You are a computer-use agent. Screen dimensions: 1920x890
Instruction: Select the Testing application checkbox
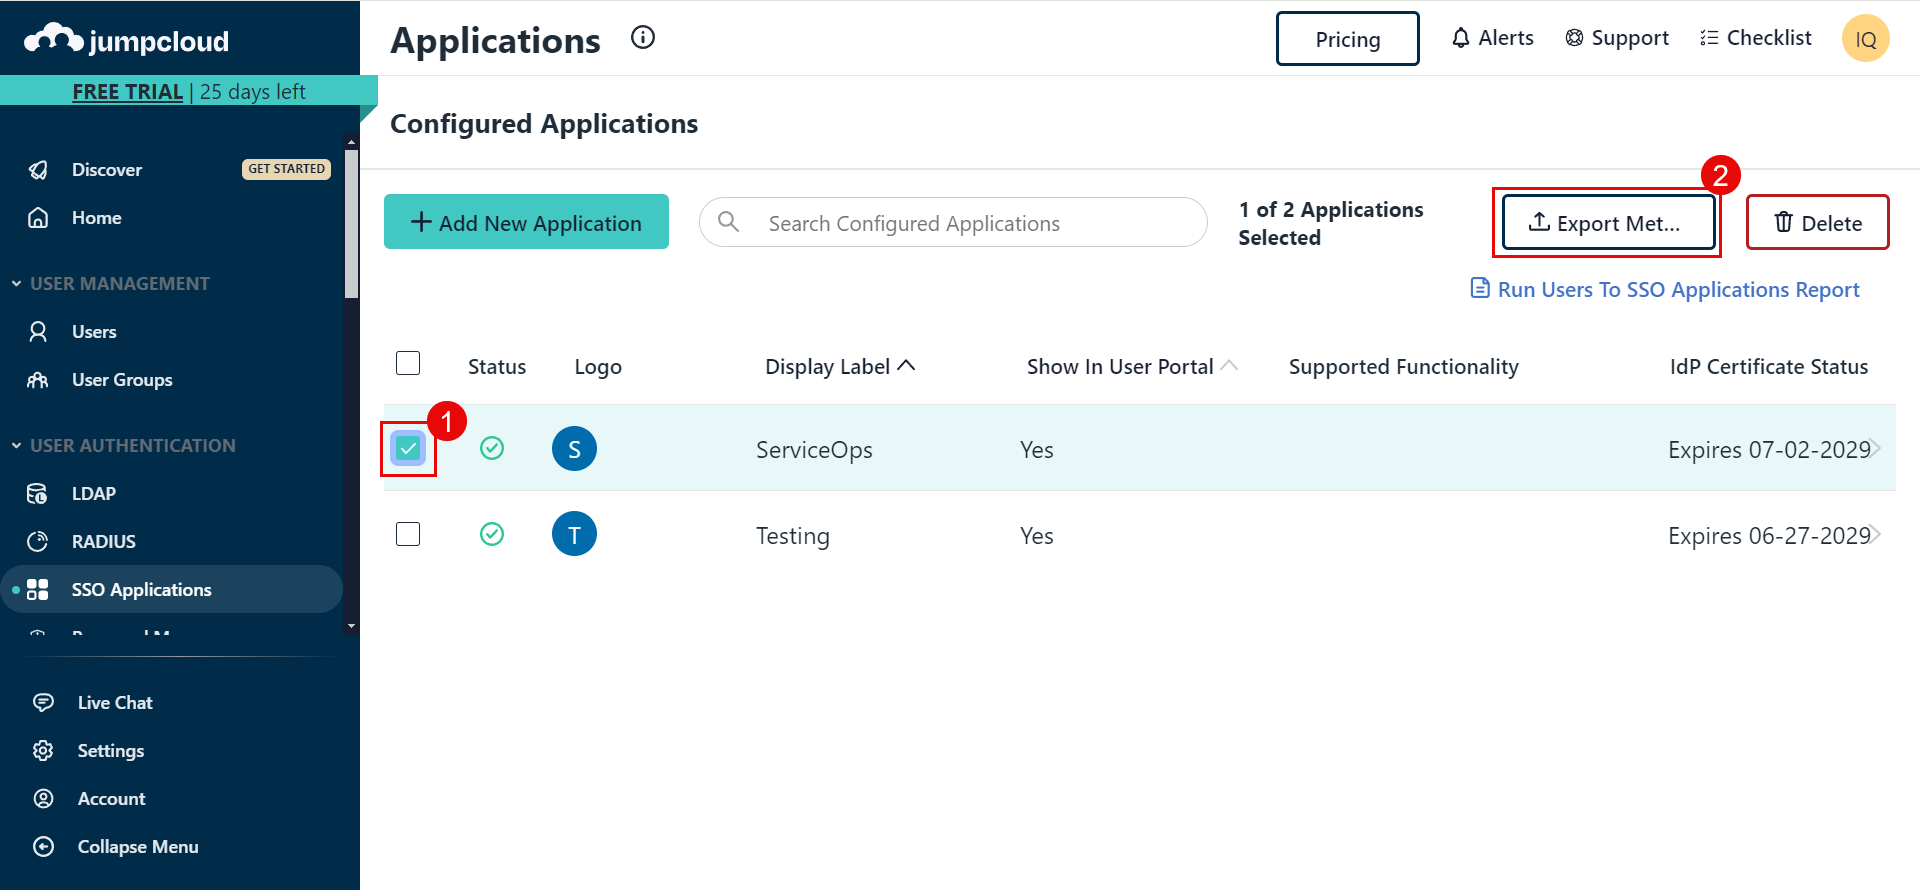point(408,534)
